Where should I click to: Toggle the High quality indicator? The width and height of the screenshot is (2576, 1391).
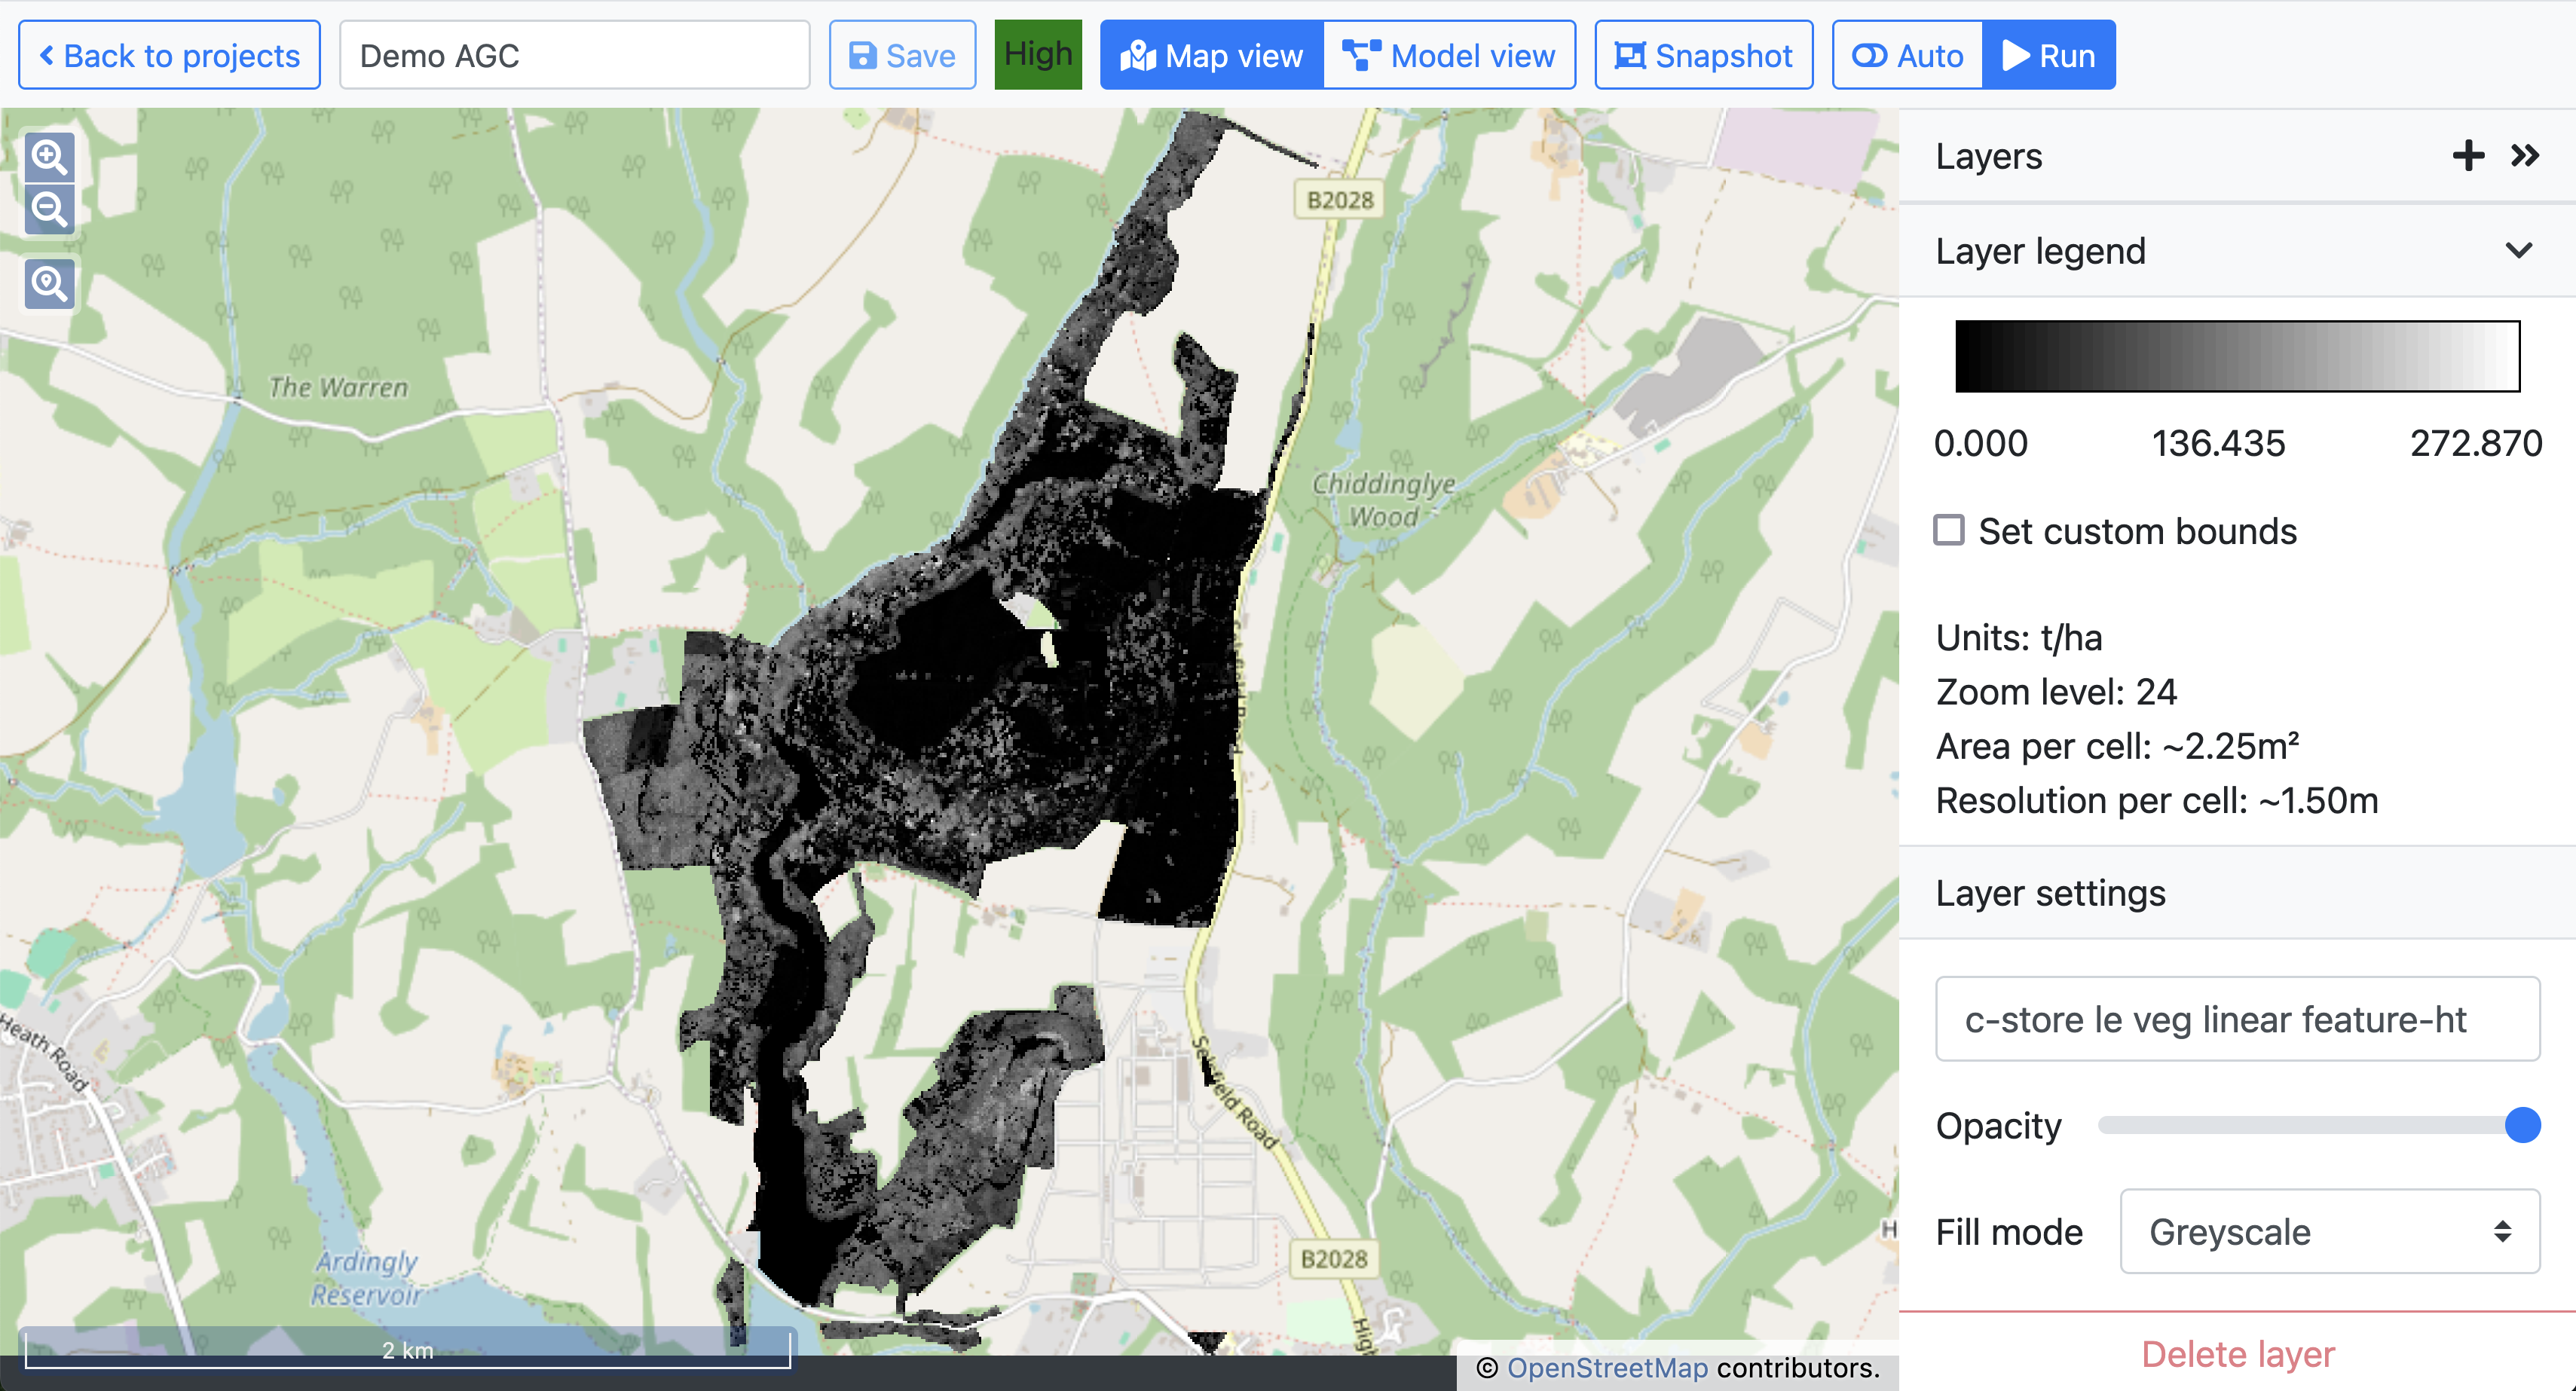pos(1038,55)
